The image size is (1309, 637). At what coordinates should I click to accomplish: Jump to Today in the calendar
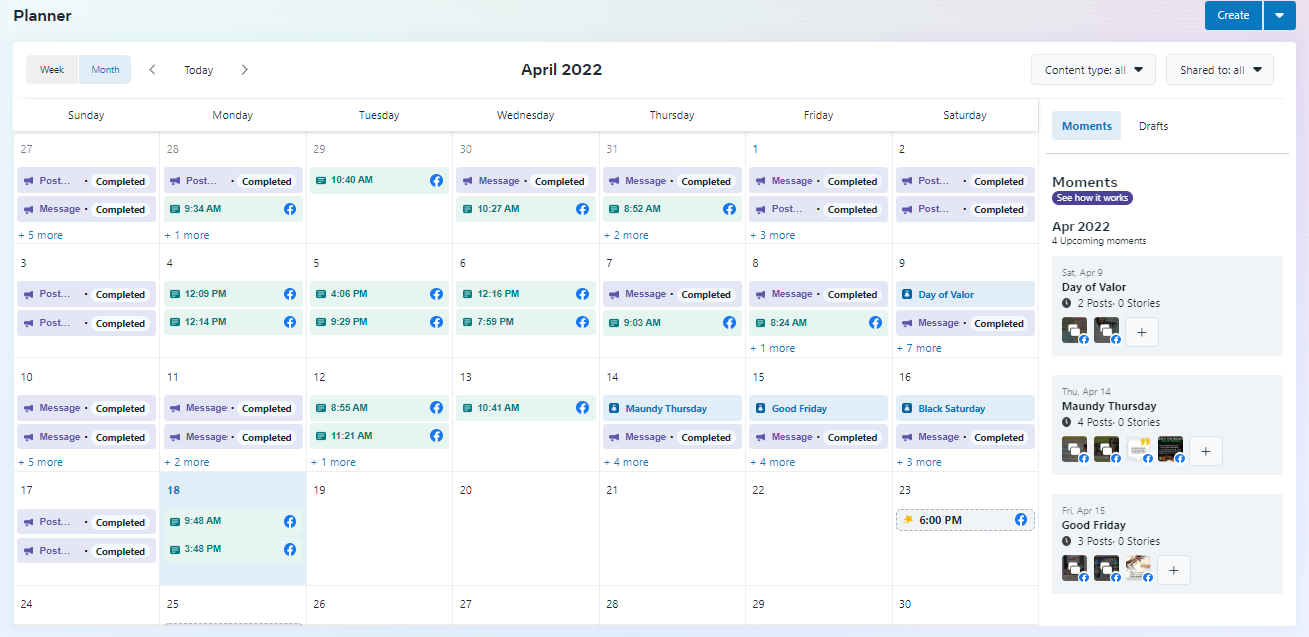coord(198,70)
